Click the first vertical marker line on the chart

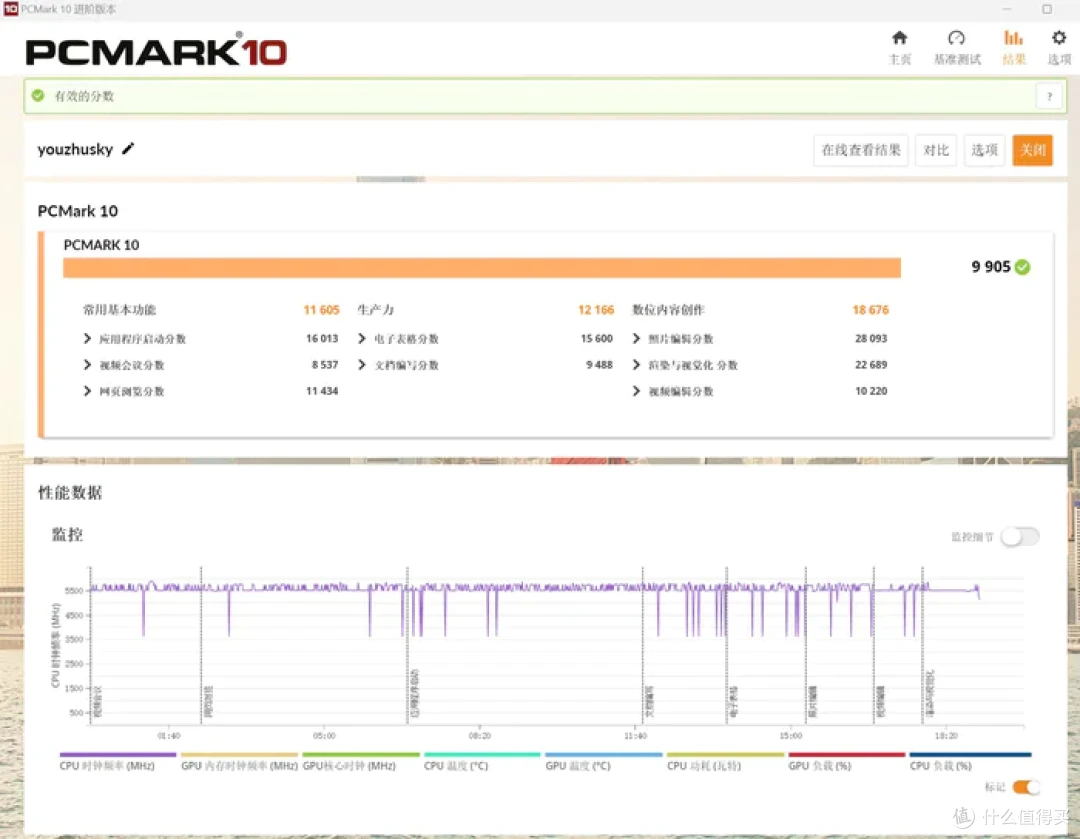pos(90,644)
